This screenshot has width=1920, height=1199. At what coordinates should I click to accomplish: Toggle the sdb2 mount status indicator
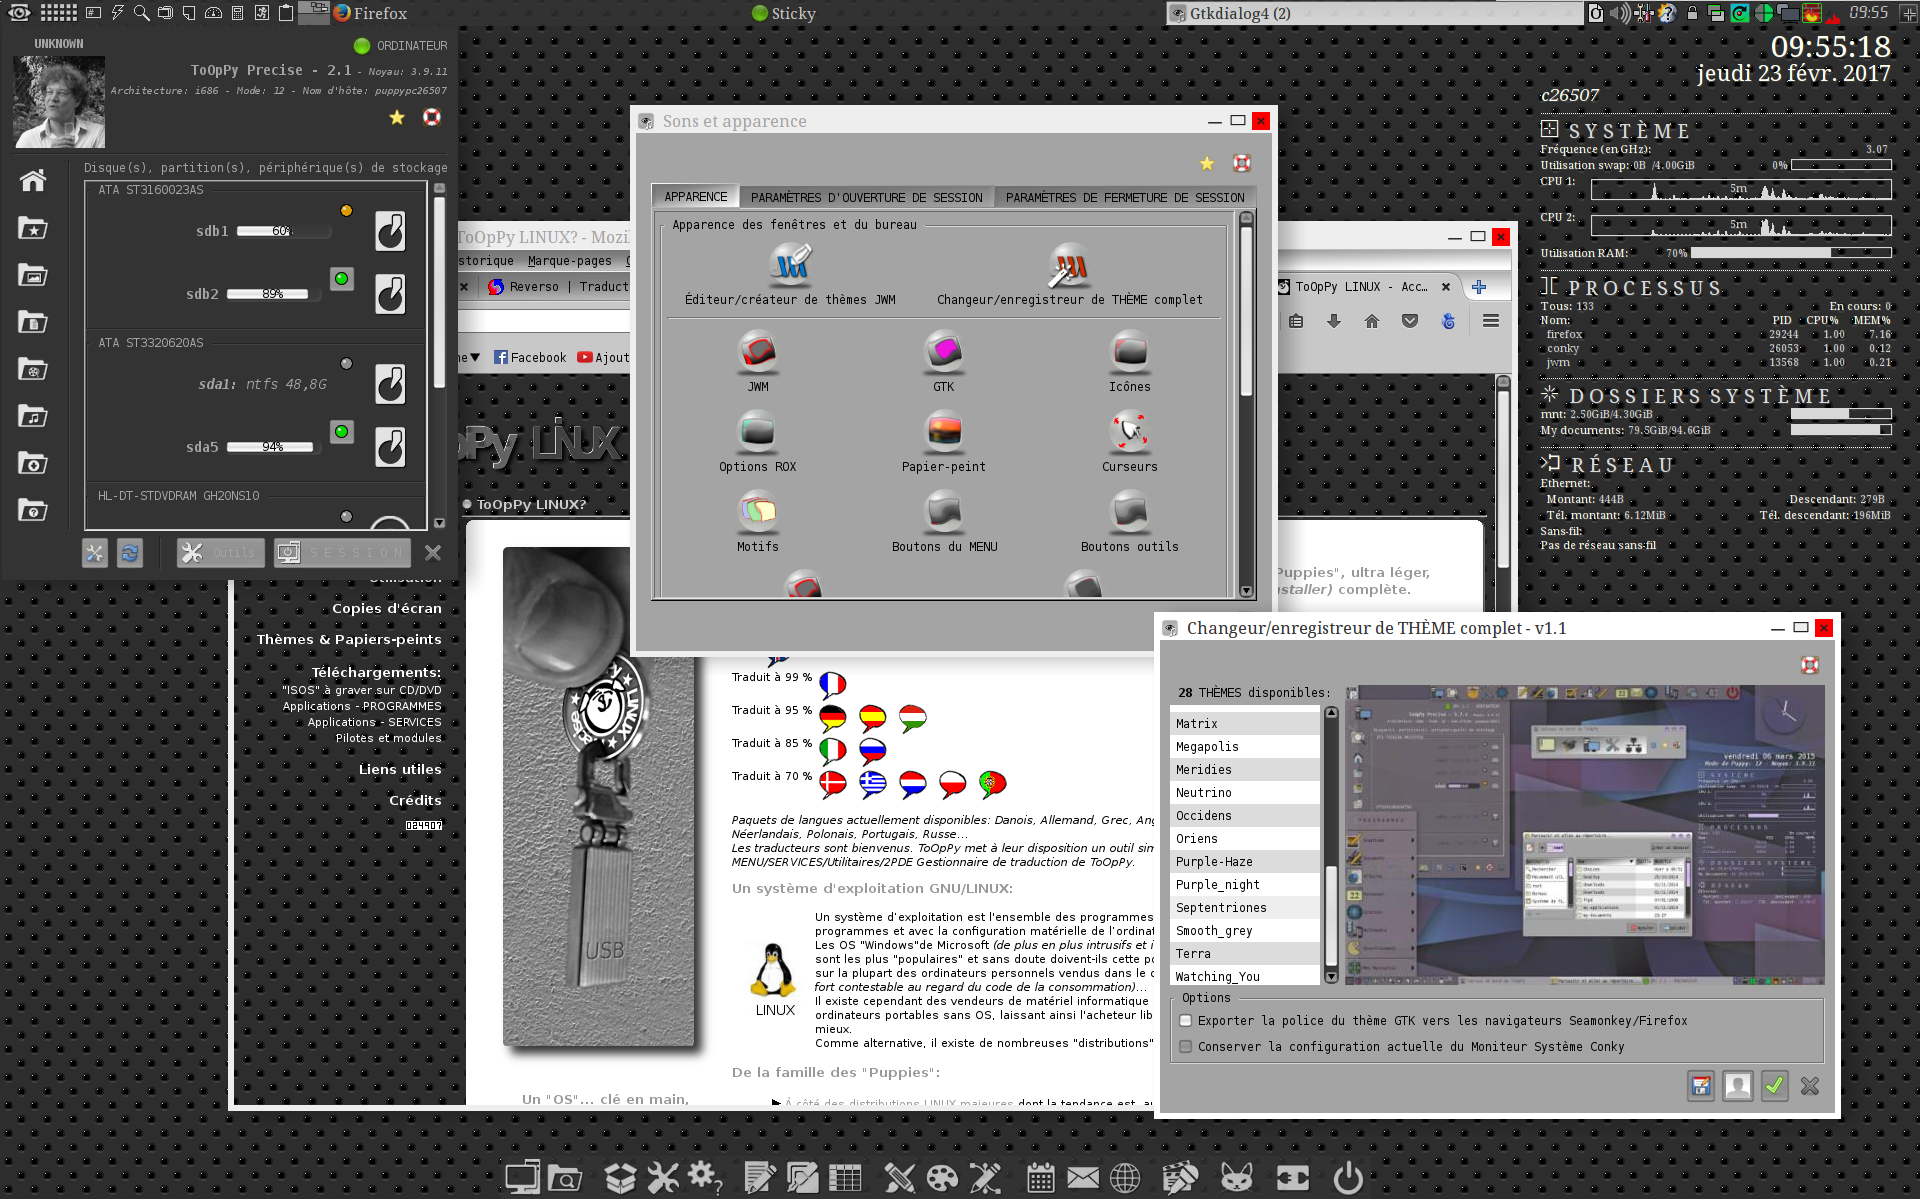(342, 279)
